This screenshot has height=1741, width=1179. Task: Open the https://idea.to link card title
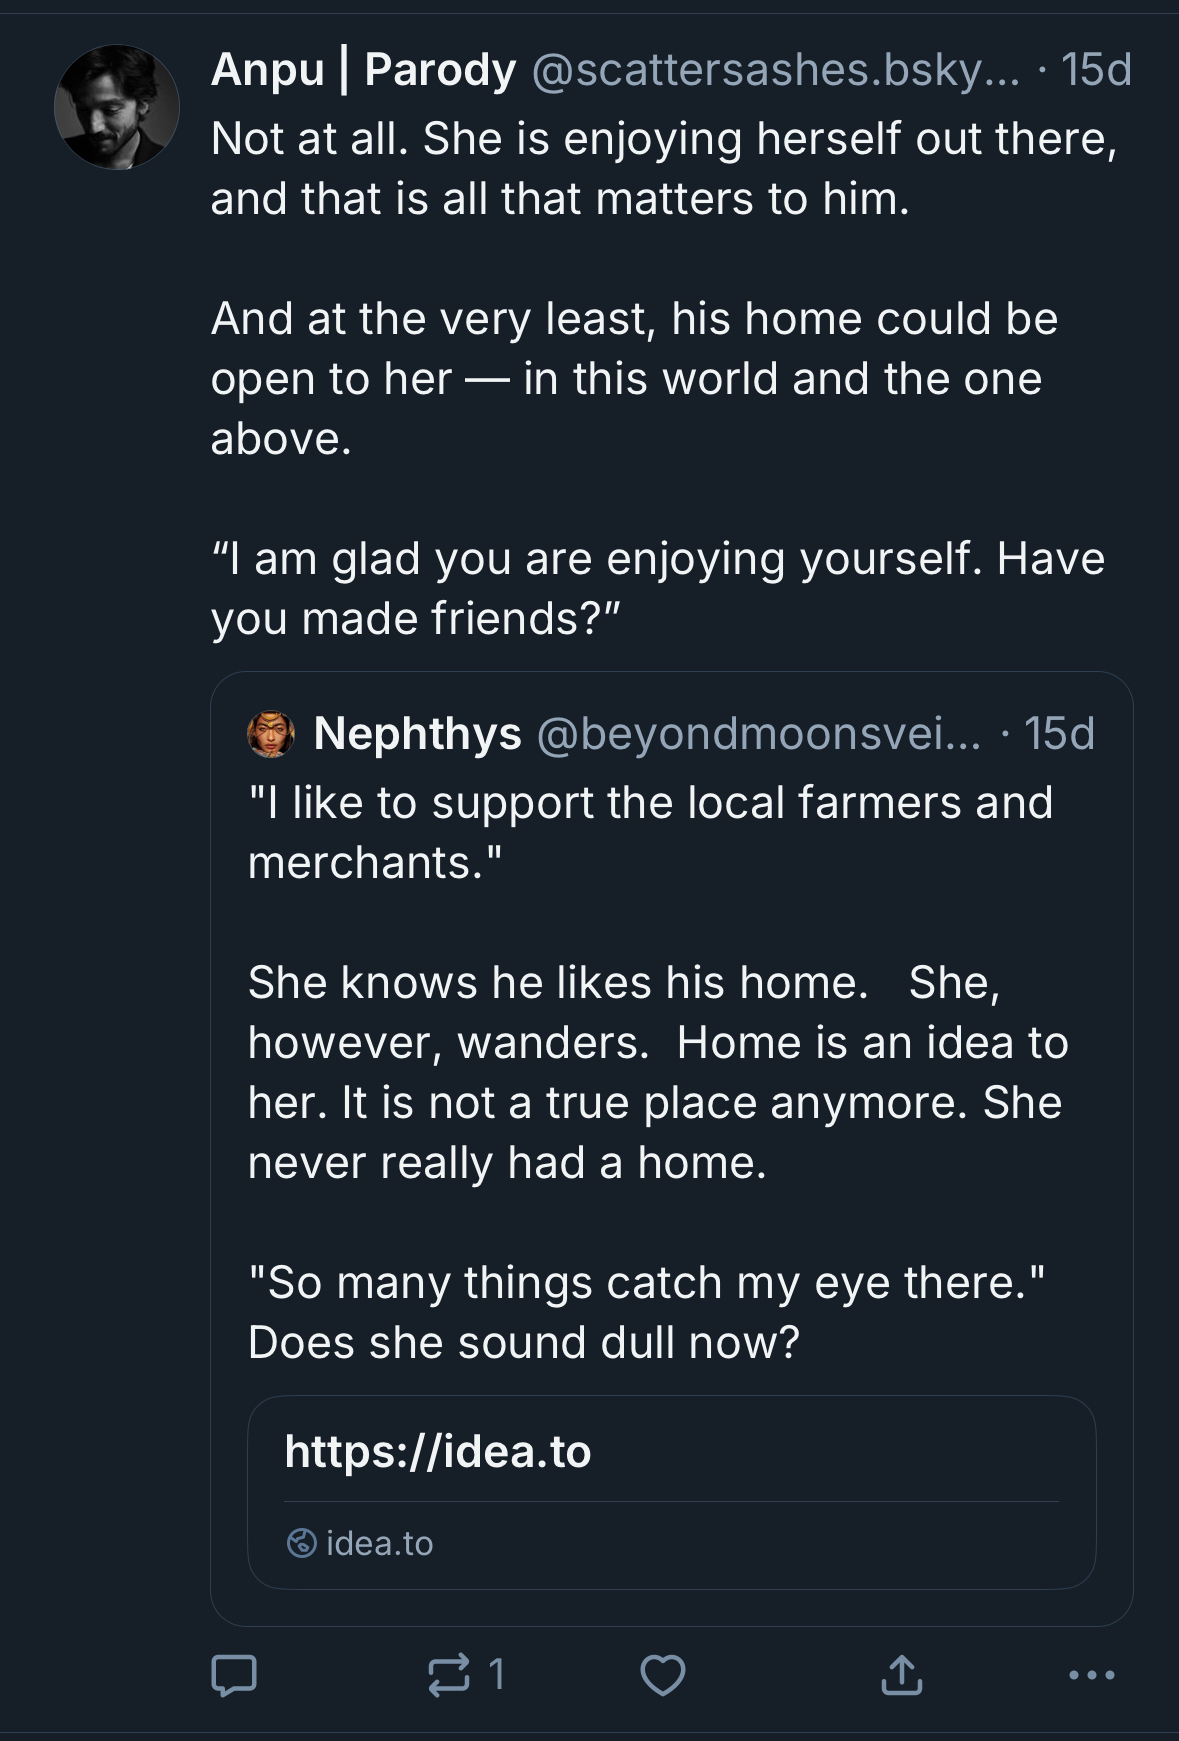coord(438,1452)
